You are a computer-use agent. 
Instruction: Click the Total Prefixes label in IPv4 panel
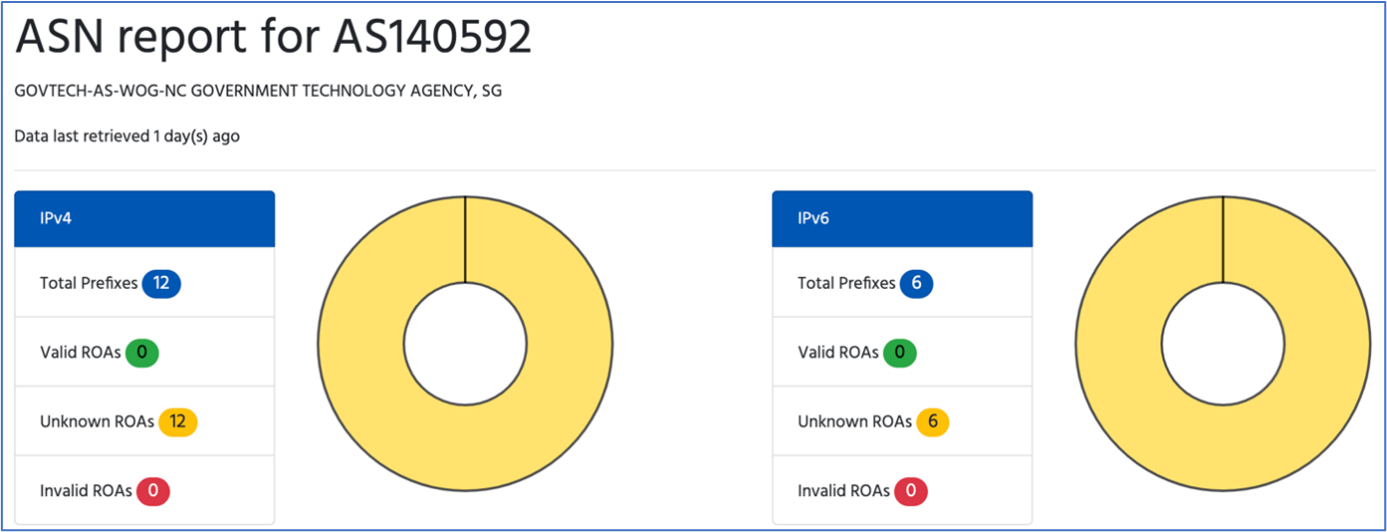[89, 283]
